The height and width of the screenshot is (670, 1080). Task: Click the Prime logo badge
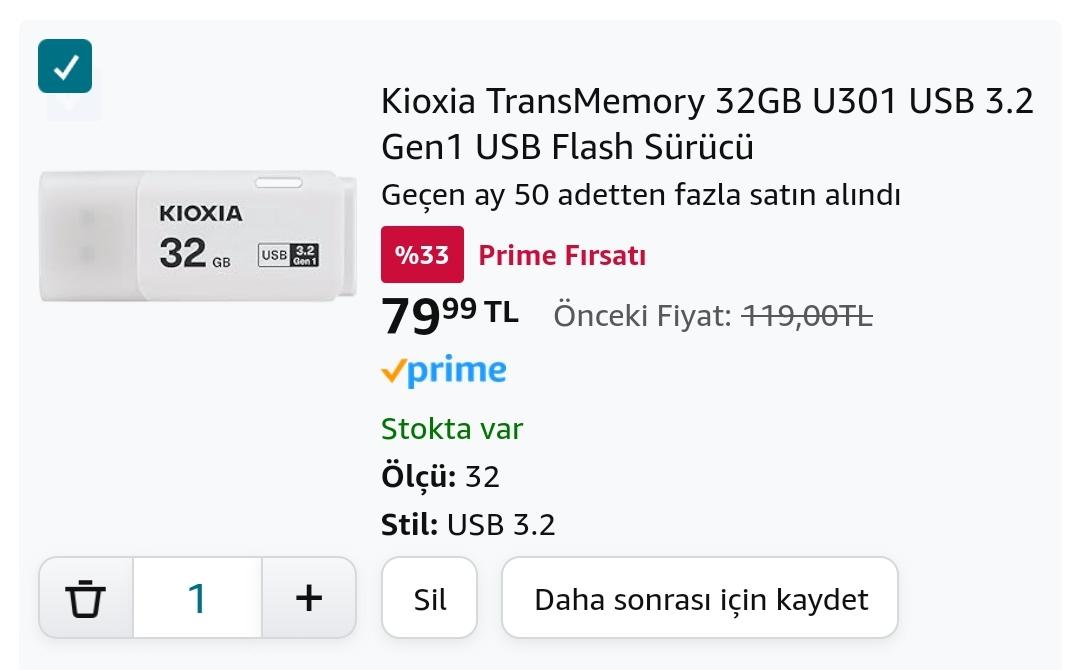click(444, 371)
